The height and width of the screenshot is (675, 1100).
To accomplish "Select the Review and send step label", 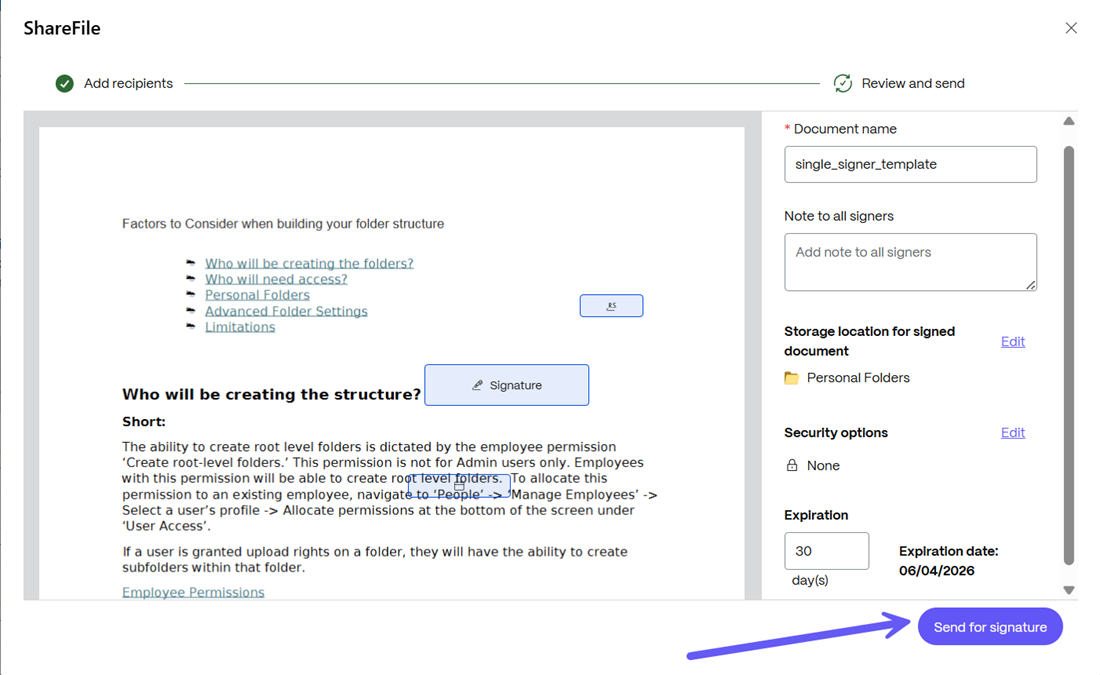I will [913, 83].
